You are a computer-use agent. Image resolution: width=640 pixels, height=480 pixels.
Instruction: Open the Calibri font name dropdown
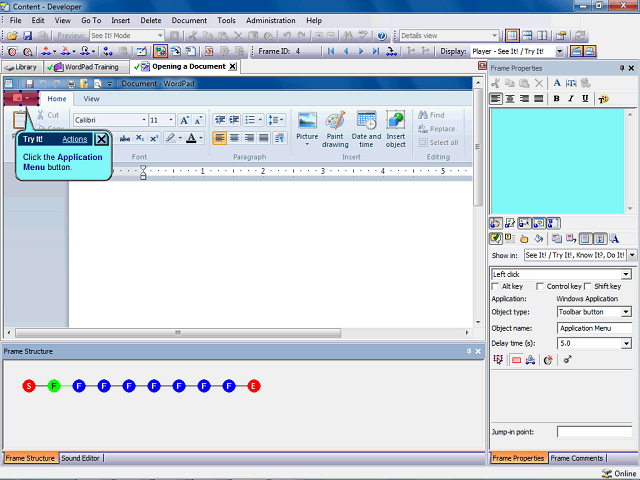point(144,120)
